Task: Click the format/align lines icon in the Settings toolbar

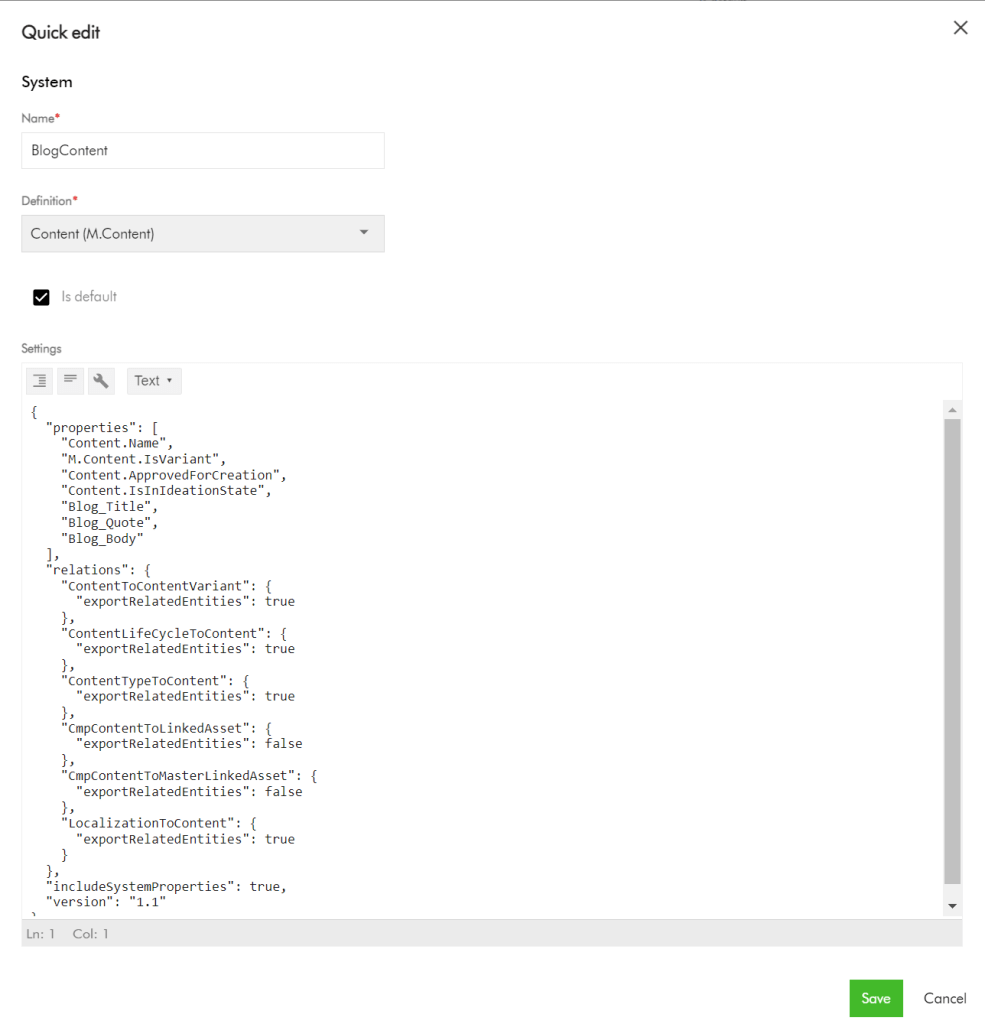Action: coord(69,380)
